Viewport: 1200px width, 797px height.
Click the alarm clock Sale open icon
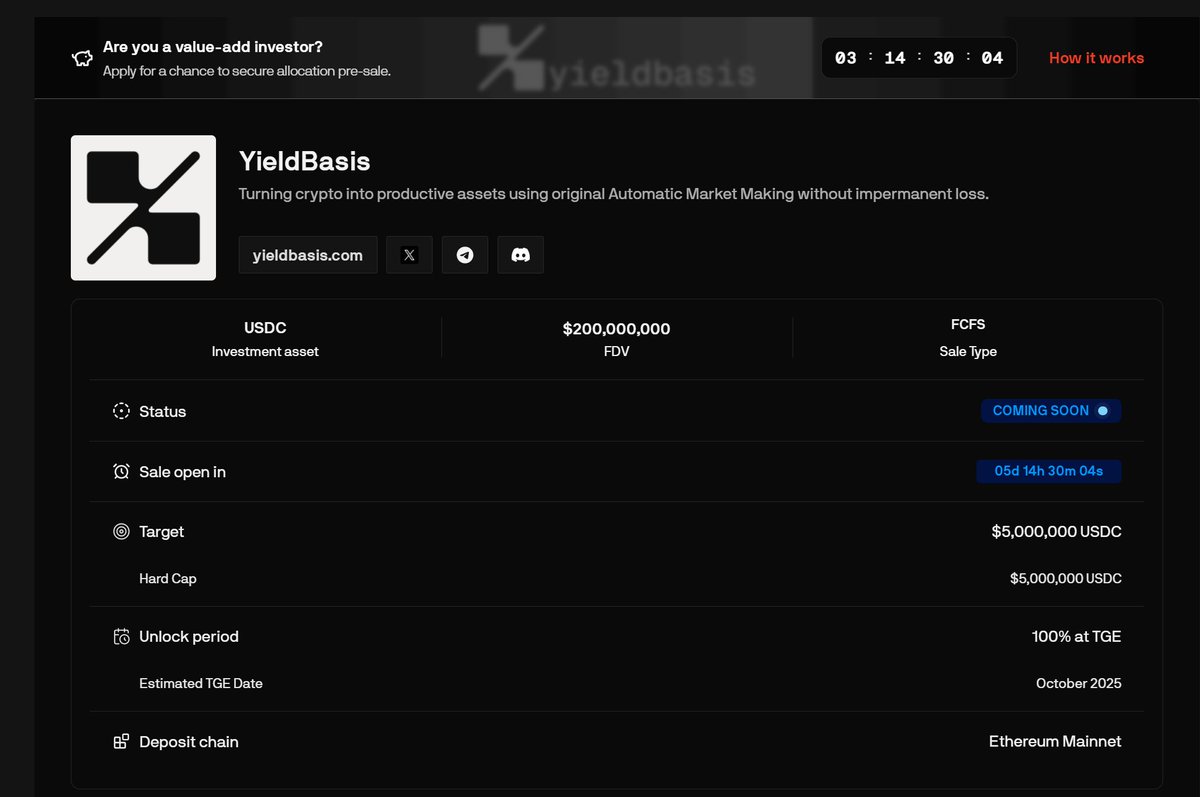pos(121,472)
